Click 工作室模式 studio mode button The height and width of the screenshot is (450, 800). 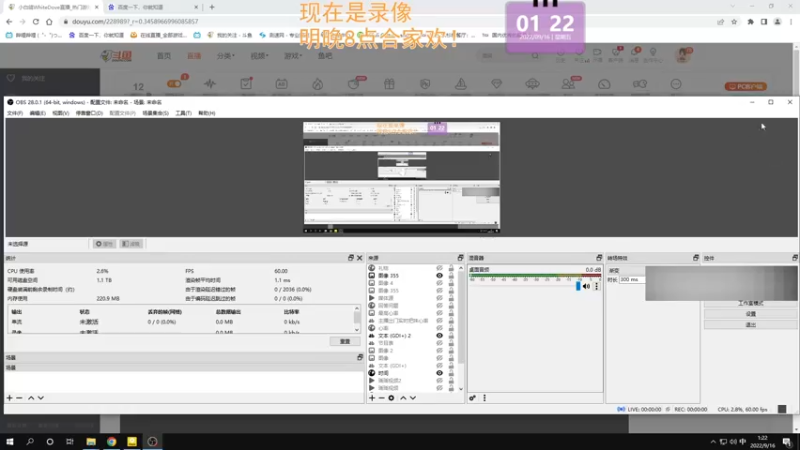pos(751,303)
